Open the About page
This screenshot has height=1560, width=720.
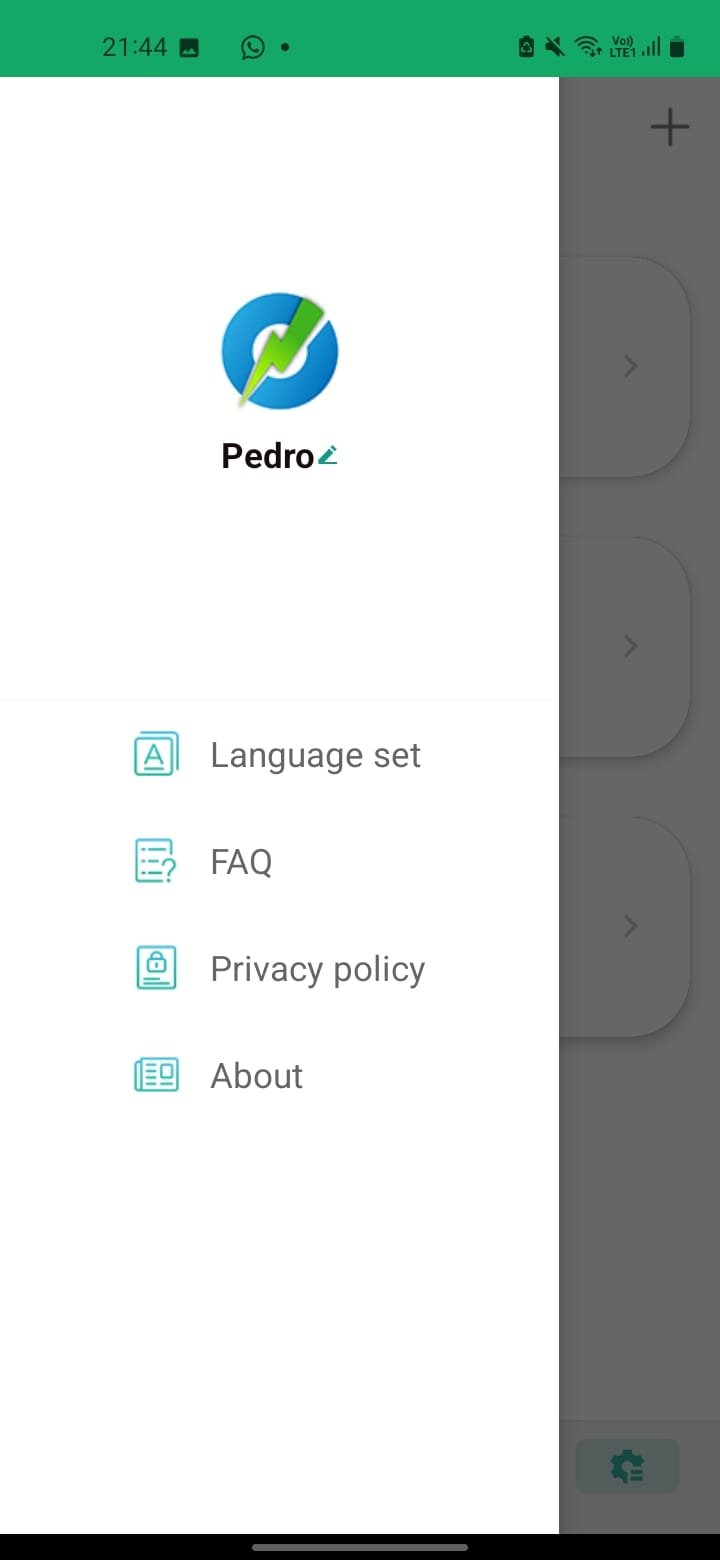click(256, 1076)
